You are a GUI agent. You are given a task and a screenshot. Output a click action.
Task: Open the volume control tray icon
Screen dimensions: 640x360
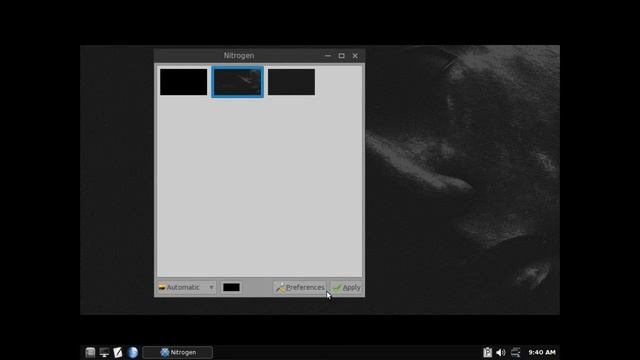(501, 352)
